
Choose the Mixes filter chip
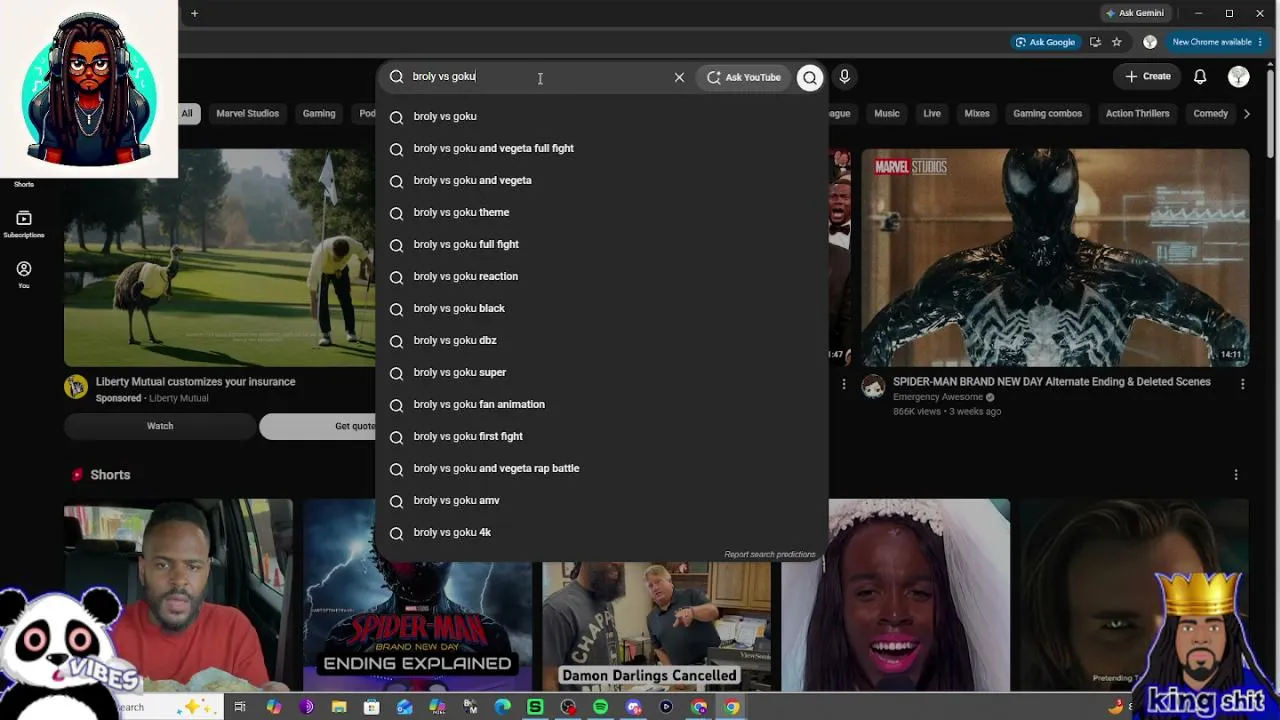[x=977, y=114]
